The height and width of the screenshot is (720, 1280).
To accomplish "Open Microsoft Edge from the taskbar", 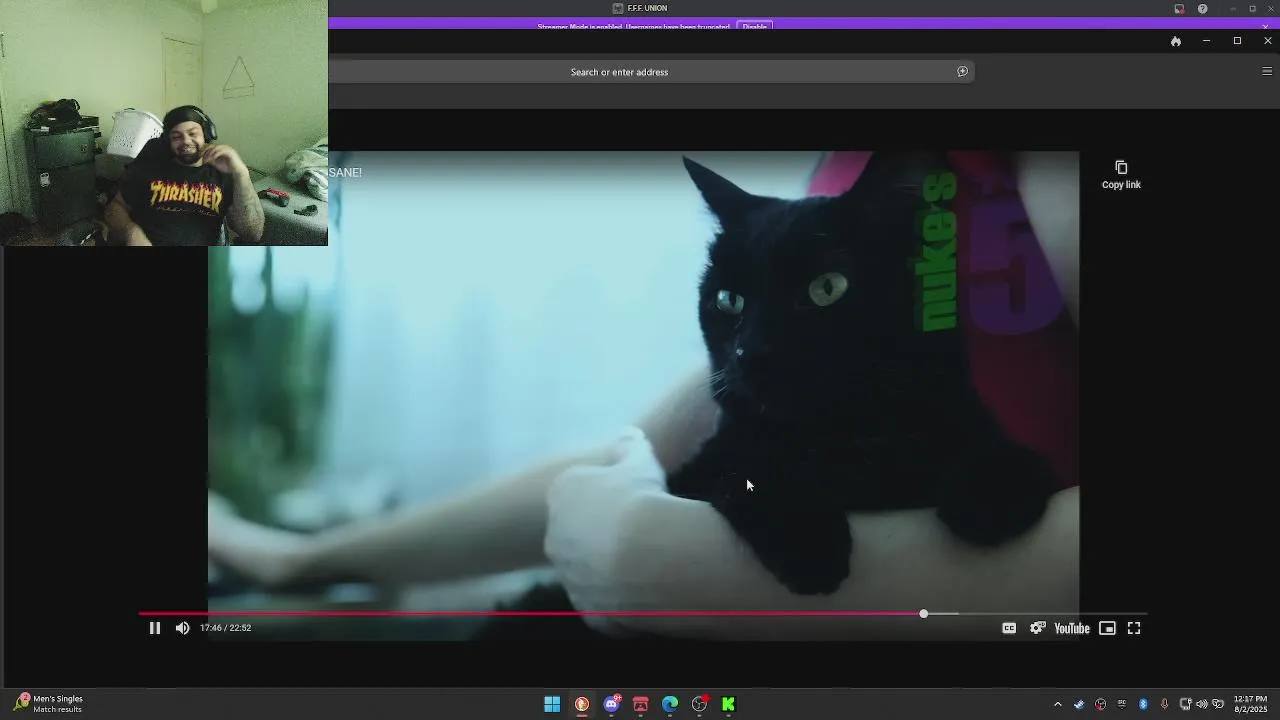I will (x=670, y=704).
